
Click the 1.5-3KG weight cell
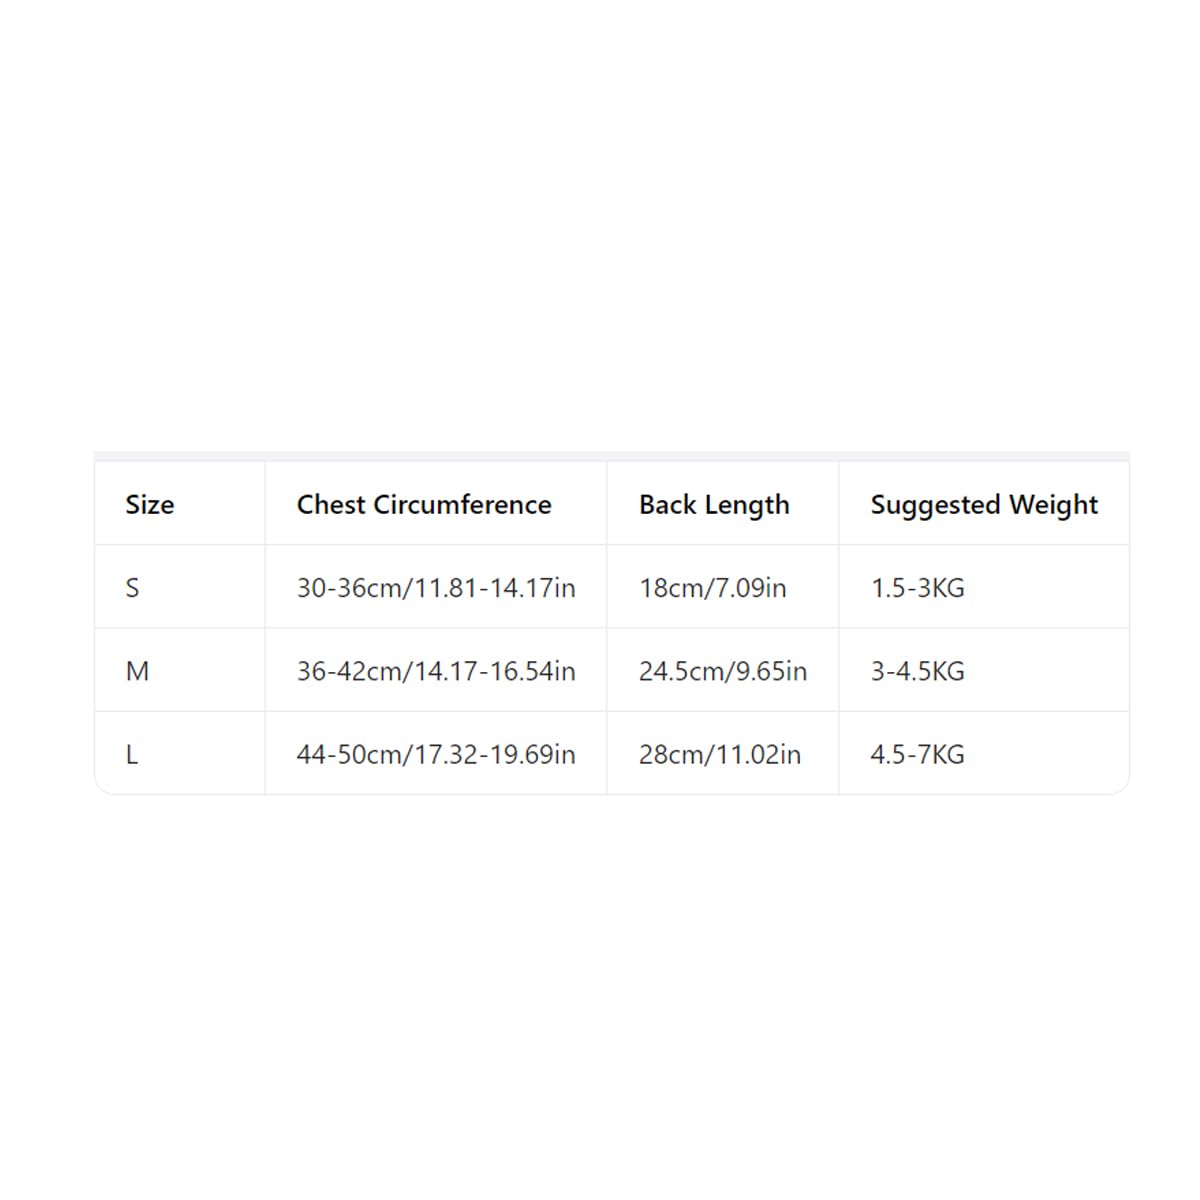pos(984,587)
